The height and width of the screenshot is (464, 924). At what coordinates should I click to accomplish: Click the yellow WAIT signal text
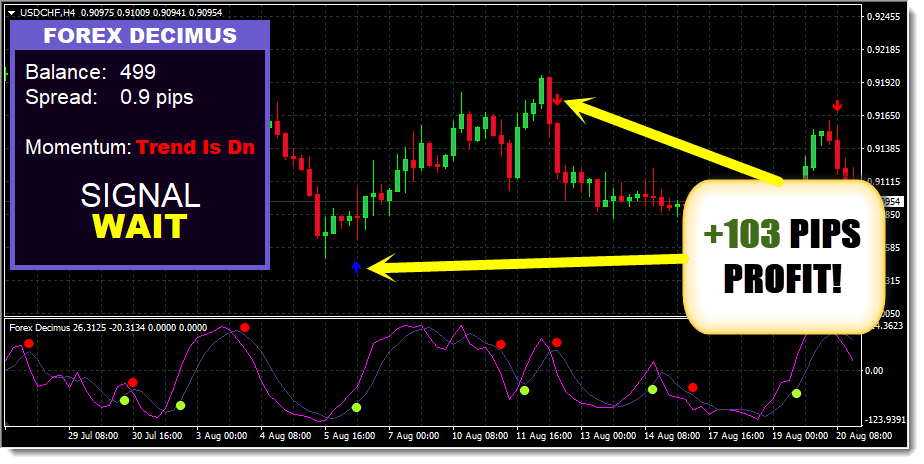pos(140,227)
